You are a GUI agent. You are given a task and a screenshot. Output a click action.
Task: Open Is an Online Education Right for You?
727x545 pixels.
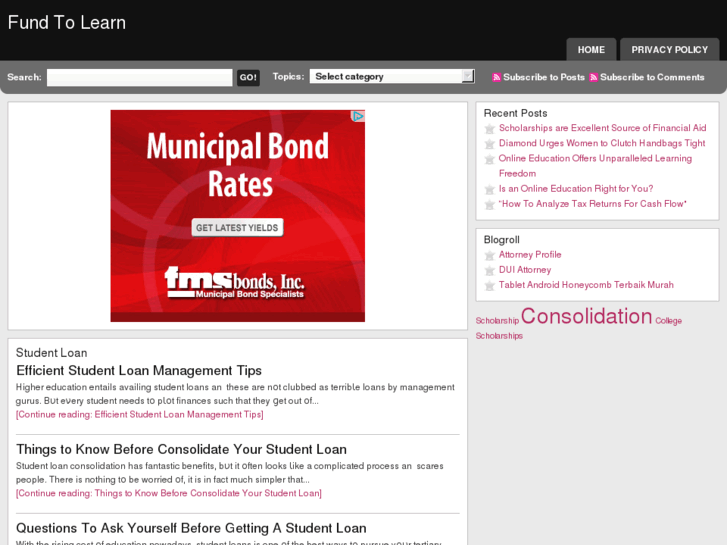point(576,189)
